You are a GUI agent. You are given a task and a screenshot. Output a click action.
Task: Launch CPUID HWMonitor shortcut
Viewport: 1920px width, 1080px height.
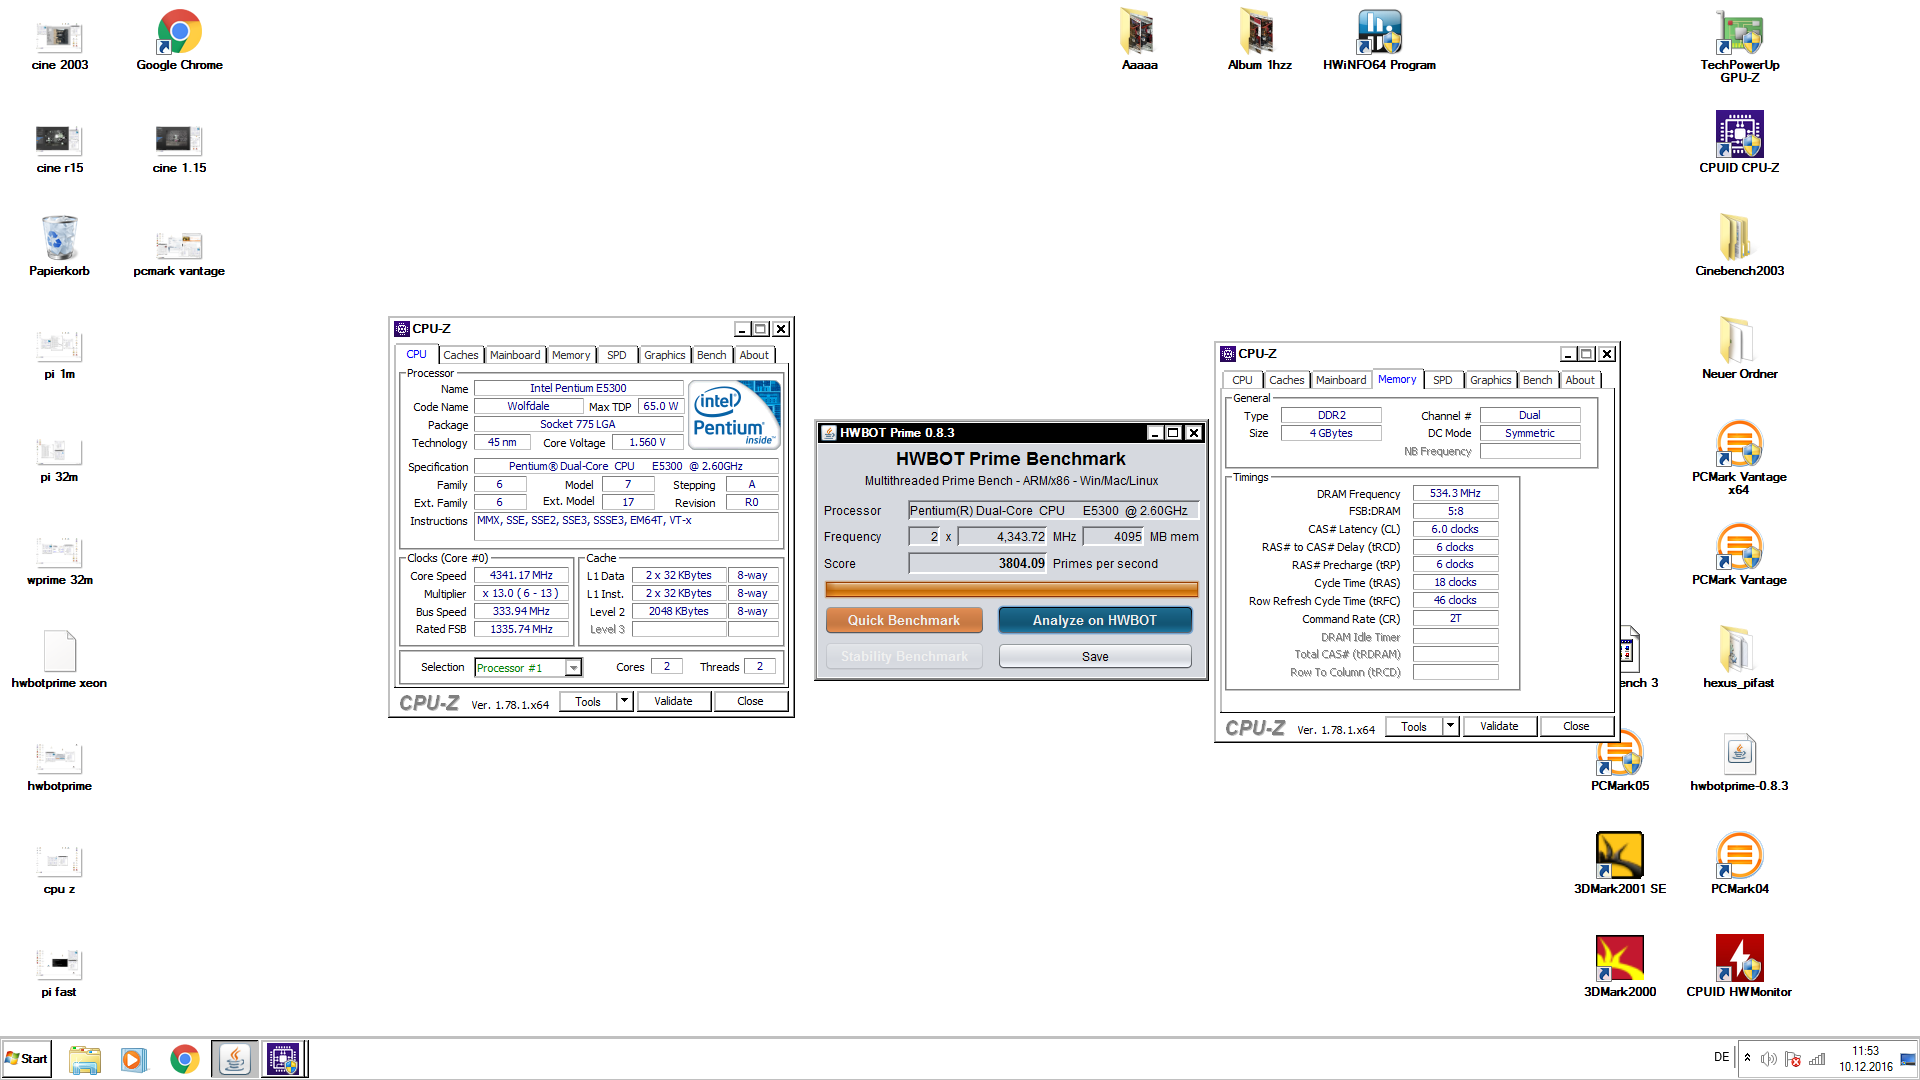[1739, 966]
